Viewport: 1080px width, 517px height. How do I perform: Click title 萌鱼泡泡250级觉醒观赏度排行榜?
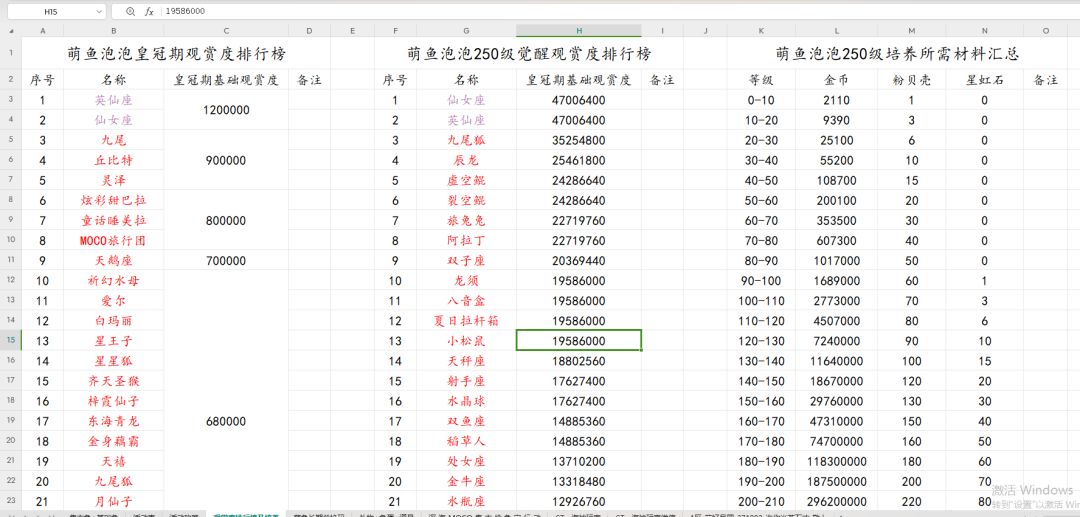tap(528, 54)
